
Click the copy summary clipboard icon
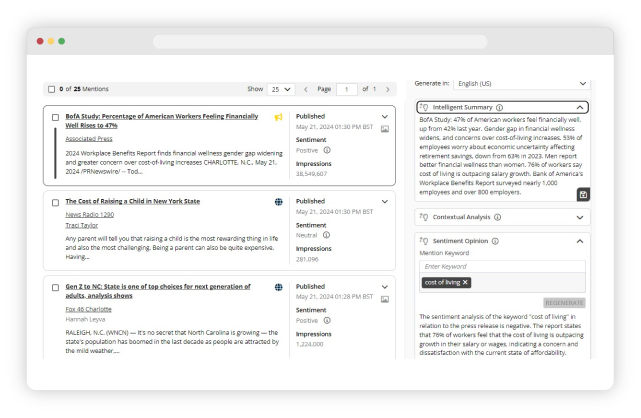click(583, 194)
